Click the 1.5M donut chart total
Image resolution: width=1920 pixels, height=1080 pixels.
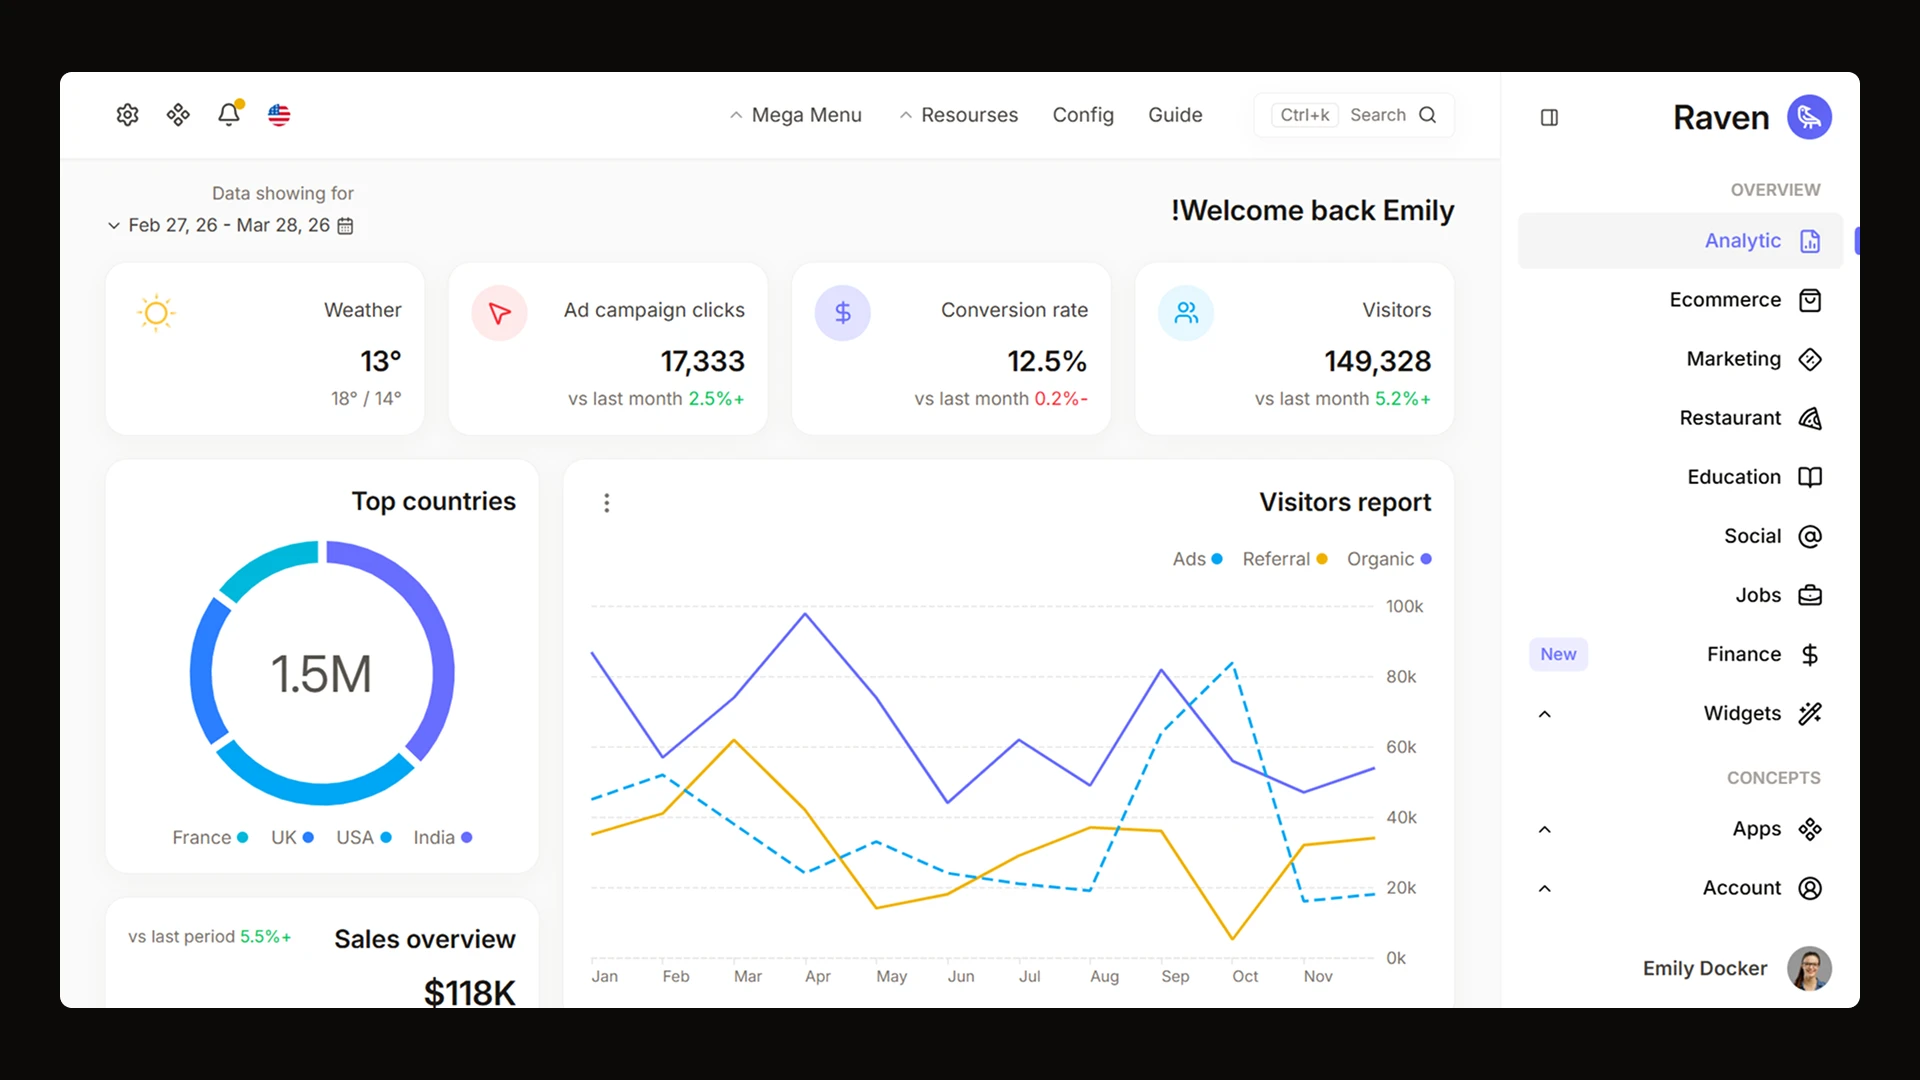[x=321, y=674]
